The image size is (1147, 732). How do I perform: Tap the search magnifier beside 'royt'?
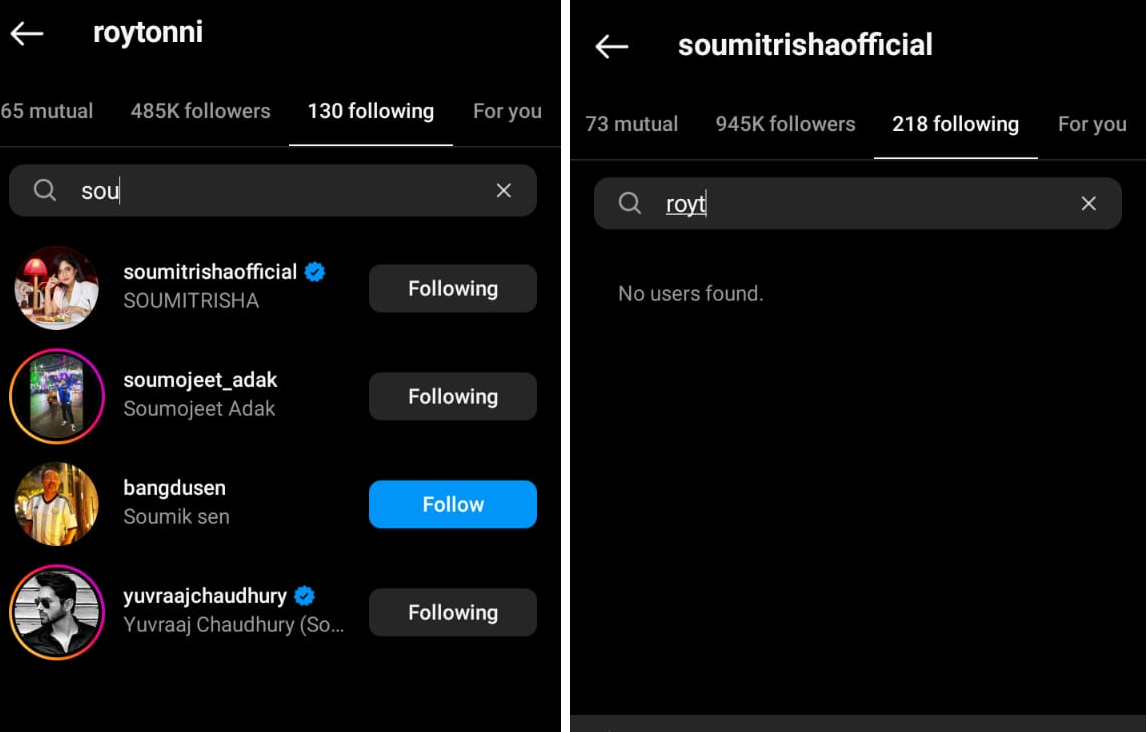click(630, 203)
